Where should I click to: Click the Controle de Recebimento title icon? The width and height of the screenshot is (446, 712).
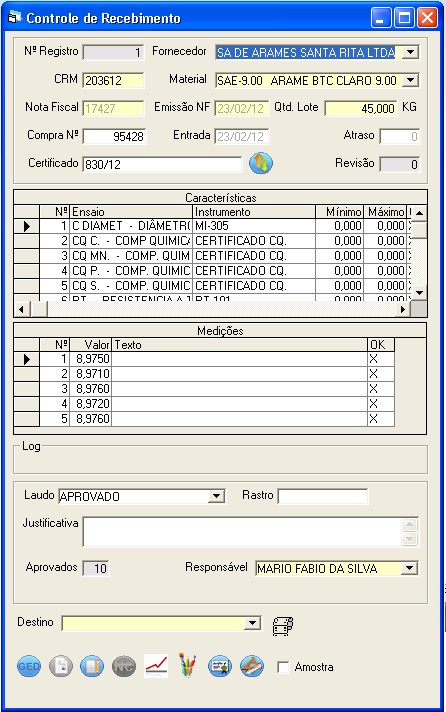[15, 18]
